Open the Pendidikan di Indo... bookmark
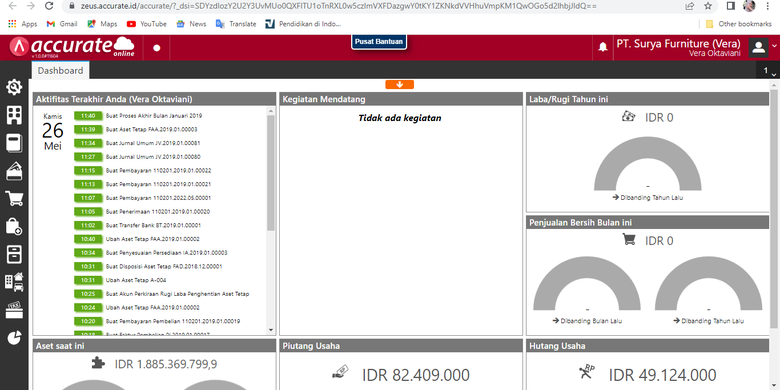This screenshot has height=390, width=780. point(303,24)
